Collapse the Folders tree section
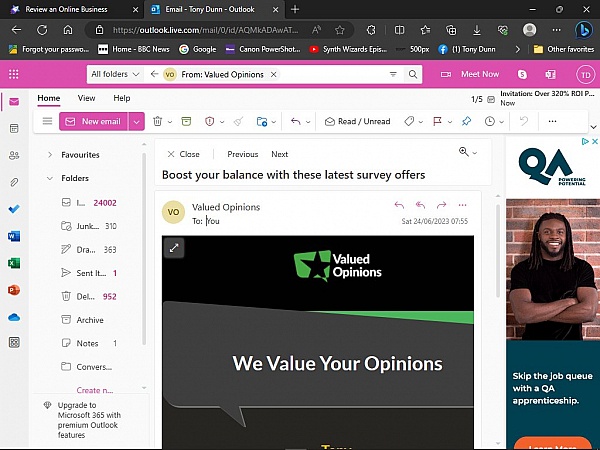The width and height of the screenshot is (600, 450). point(50,178)
